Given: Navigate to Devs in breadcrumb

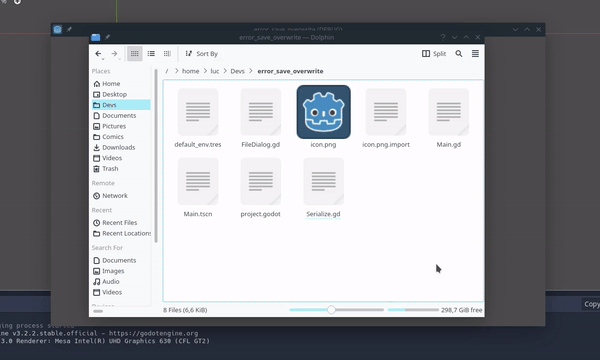Looking at the screenshot, I should coord(237,71).
